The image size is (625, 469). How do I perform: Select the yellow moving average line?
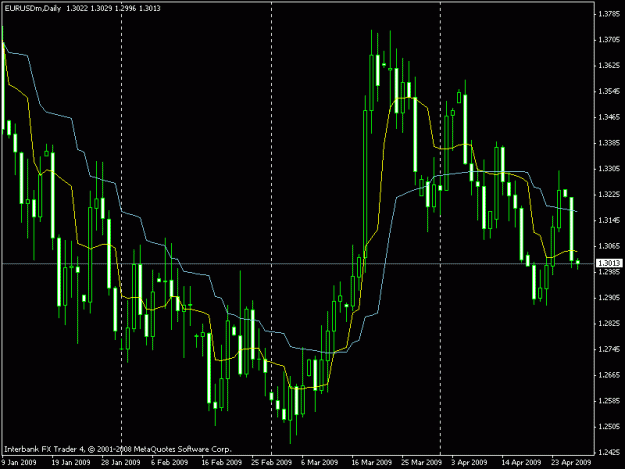[x=383, y=144]
